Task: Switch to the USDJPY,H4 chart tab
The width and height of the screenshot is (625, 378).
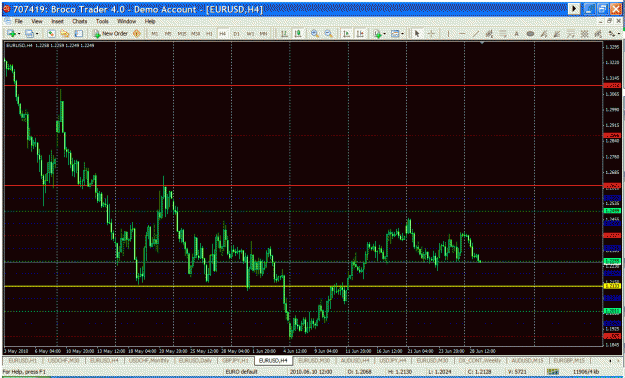Action: (393, 360)
